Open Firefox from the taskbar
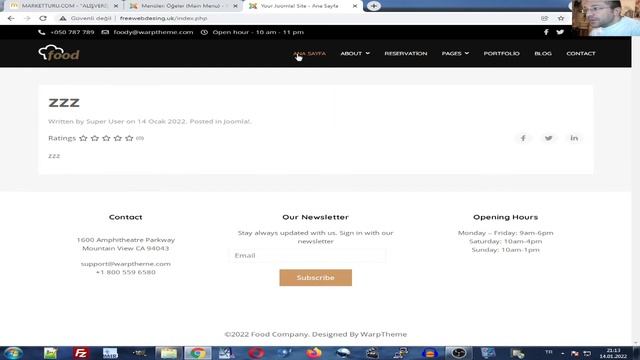 click(x=314, y=353)
